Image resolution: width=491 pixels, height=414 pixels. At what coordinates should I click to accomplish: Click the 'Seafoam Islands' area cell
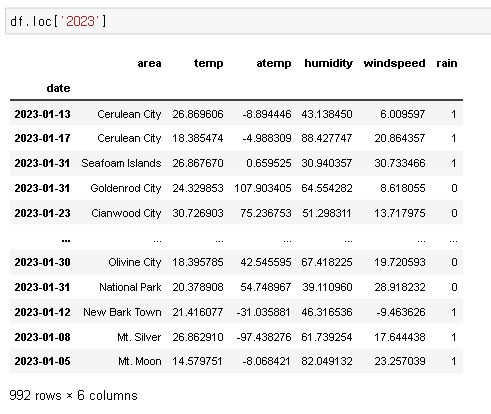click(121, 163)
